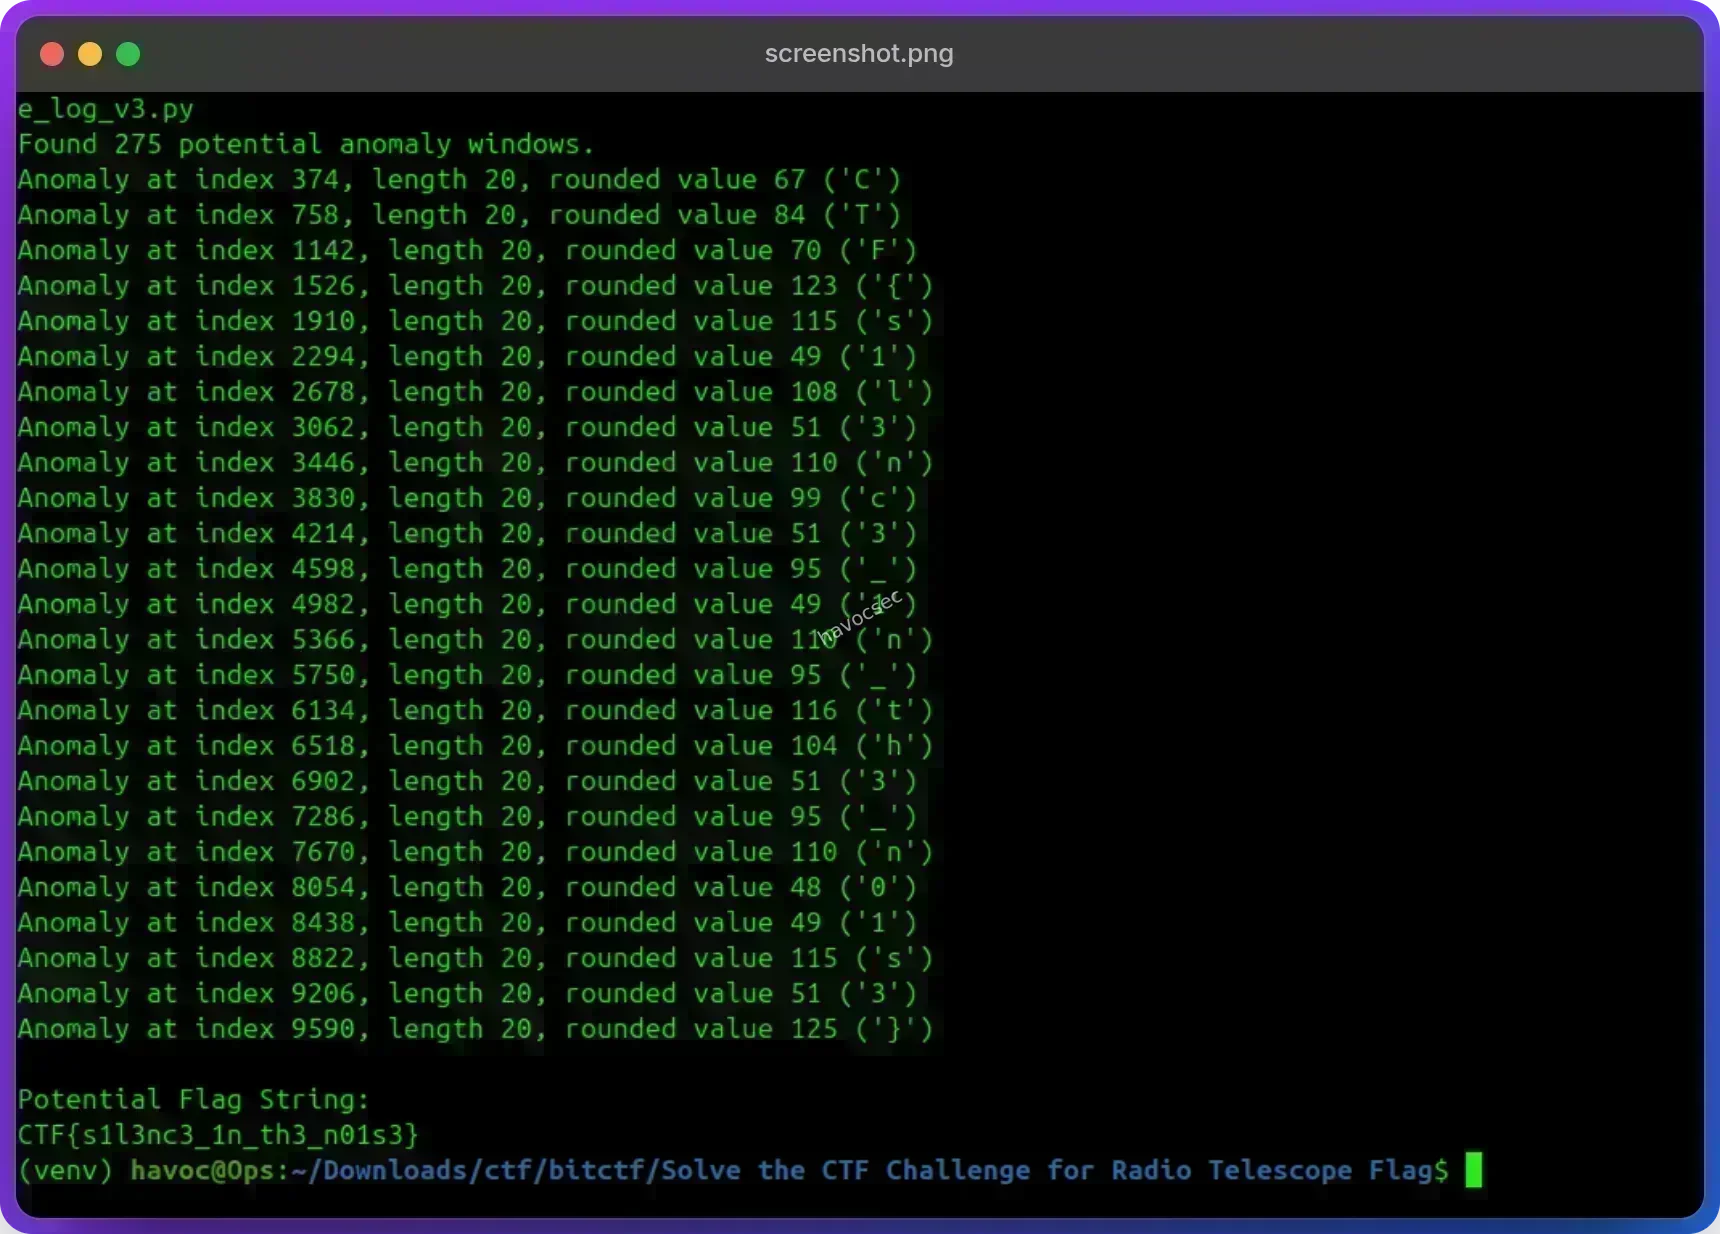Select the line for anomaly index 2294
Viewport: 1720px width, 1234px height.
click(468, 357)
